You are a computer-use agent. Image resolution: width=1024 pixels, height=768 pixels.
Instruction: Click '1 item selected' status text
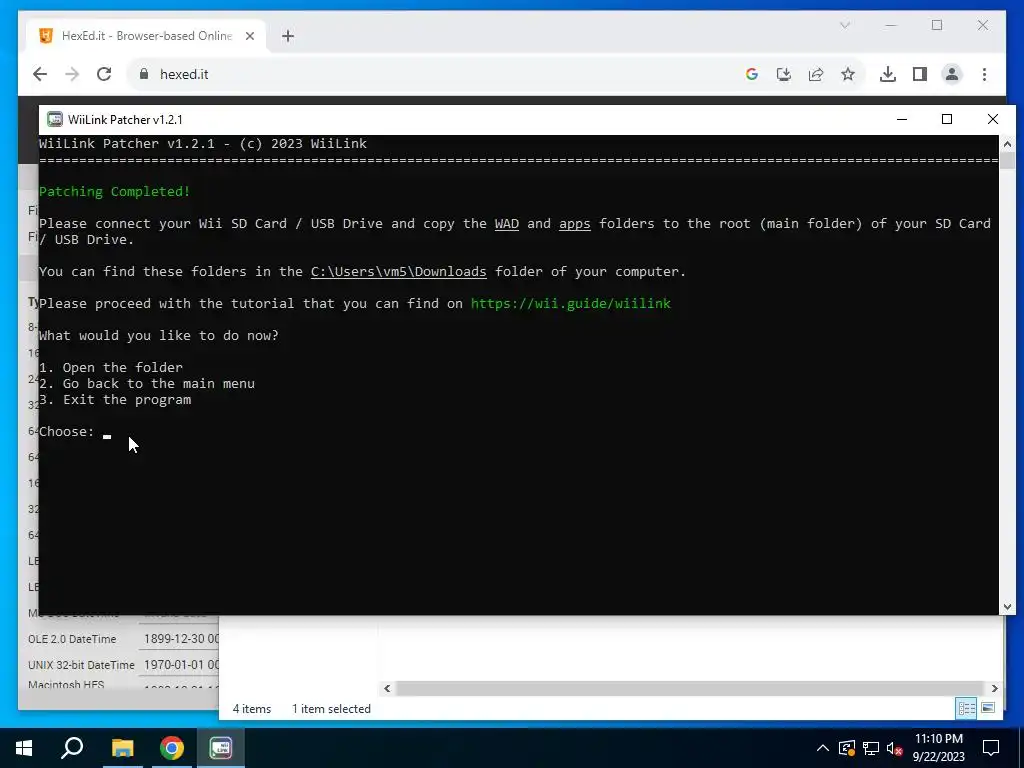(331, 709)
